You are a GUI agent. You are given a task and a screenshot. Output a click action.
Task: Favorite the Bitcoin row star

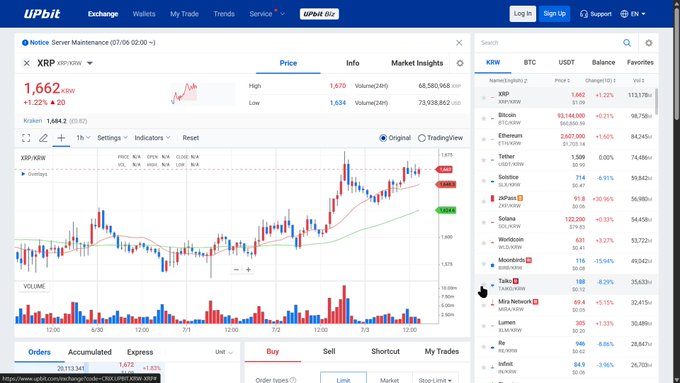(x=484, y=118)
